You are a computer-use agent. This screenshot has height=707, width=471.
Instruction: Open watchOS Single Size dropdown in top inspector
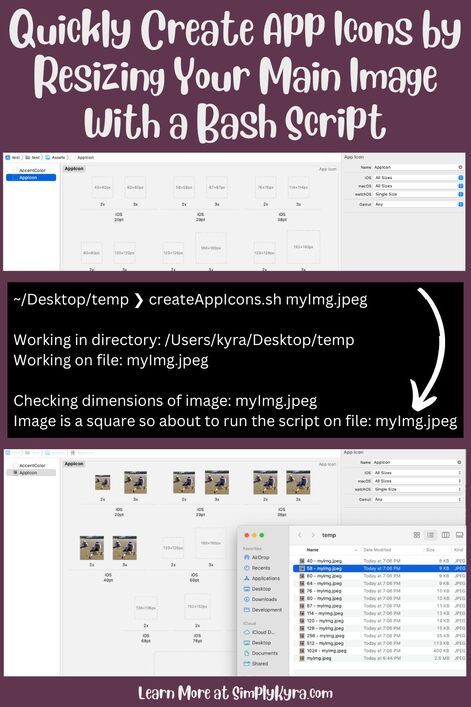pos(418,194)
